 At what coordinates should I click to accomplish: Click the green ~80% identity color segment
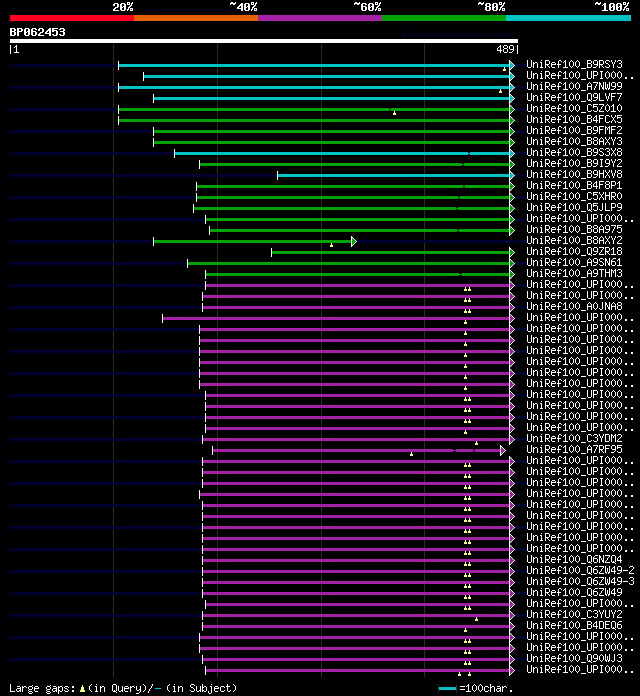444,18
